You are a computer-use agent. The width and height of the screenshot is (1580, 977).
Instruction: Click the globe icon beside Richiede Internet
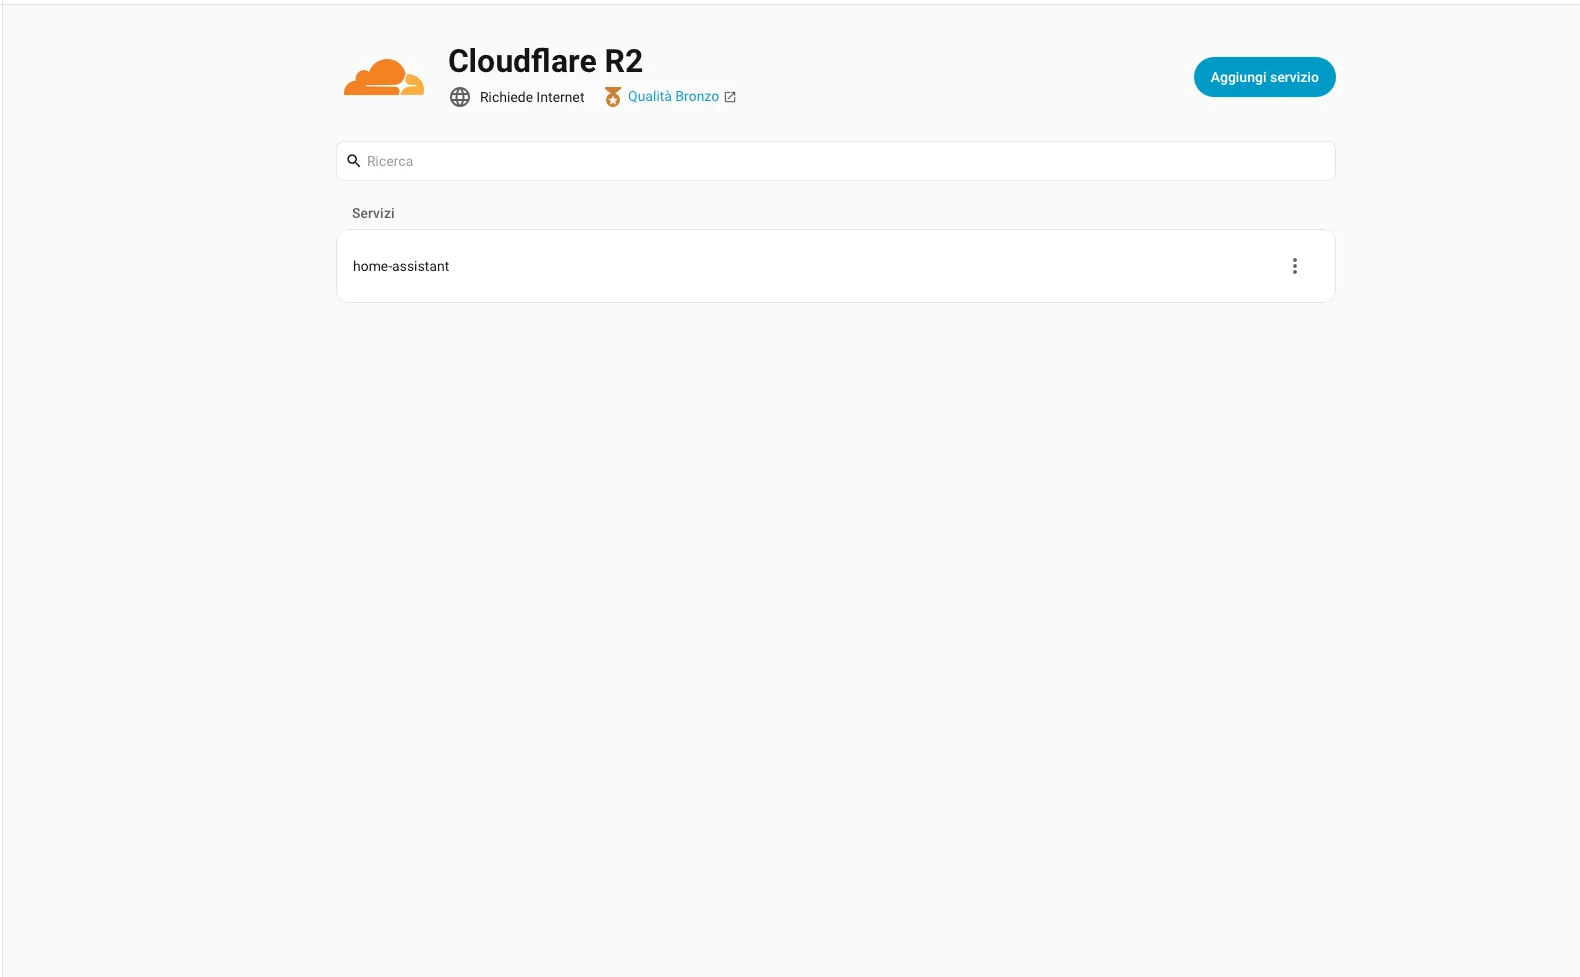coord(460,97)
